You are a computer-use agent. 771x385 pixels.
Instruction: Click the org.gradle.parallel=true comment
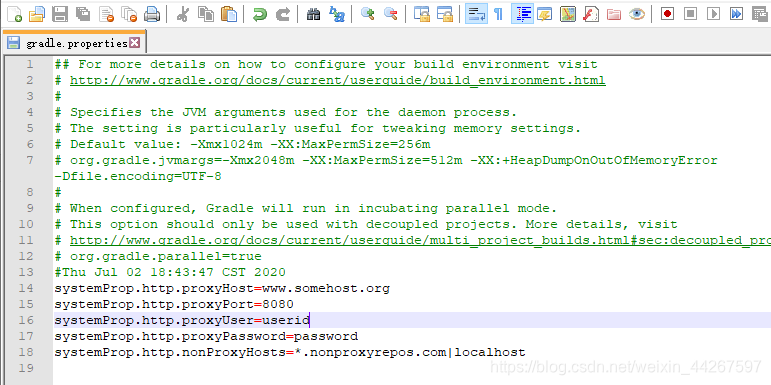coord(158,257)
